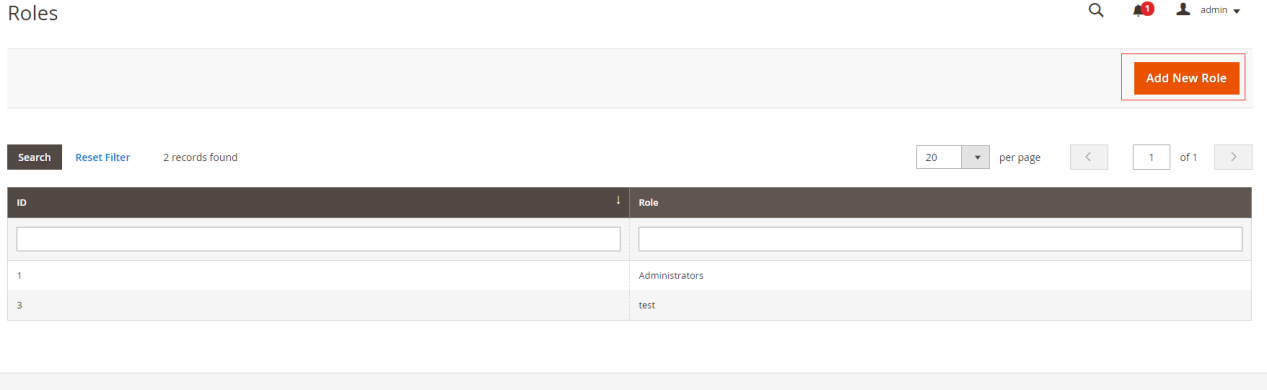
Task: Click the red notification count badge
Action: [1148, 9]
